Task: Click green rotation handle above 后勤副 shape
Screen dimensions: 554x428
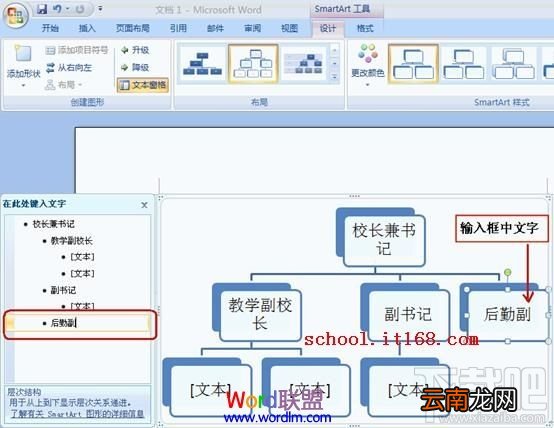Action: 508,272
